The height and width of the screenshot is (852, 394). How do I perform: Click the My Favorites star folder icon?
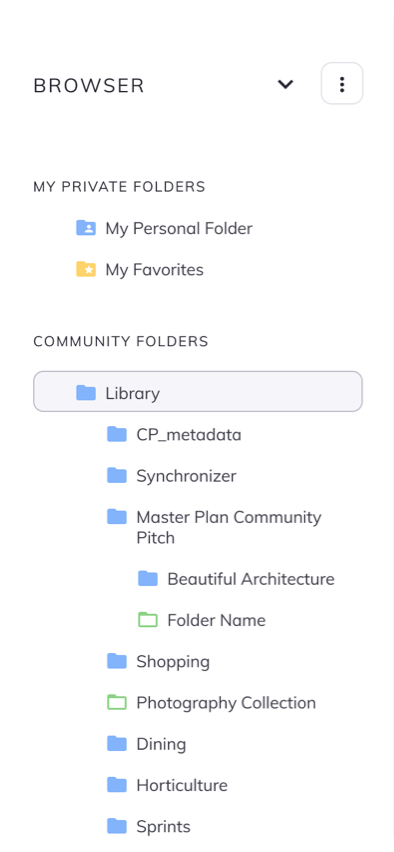[86, 269]
